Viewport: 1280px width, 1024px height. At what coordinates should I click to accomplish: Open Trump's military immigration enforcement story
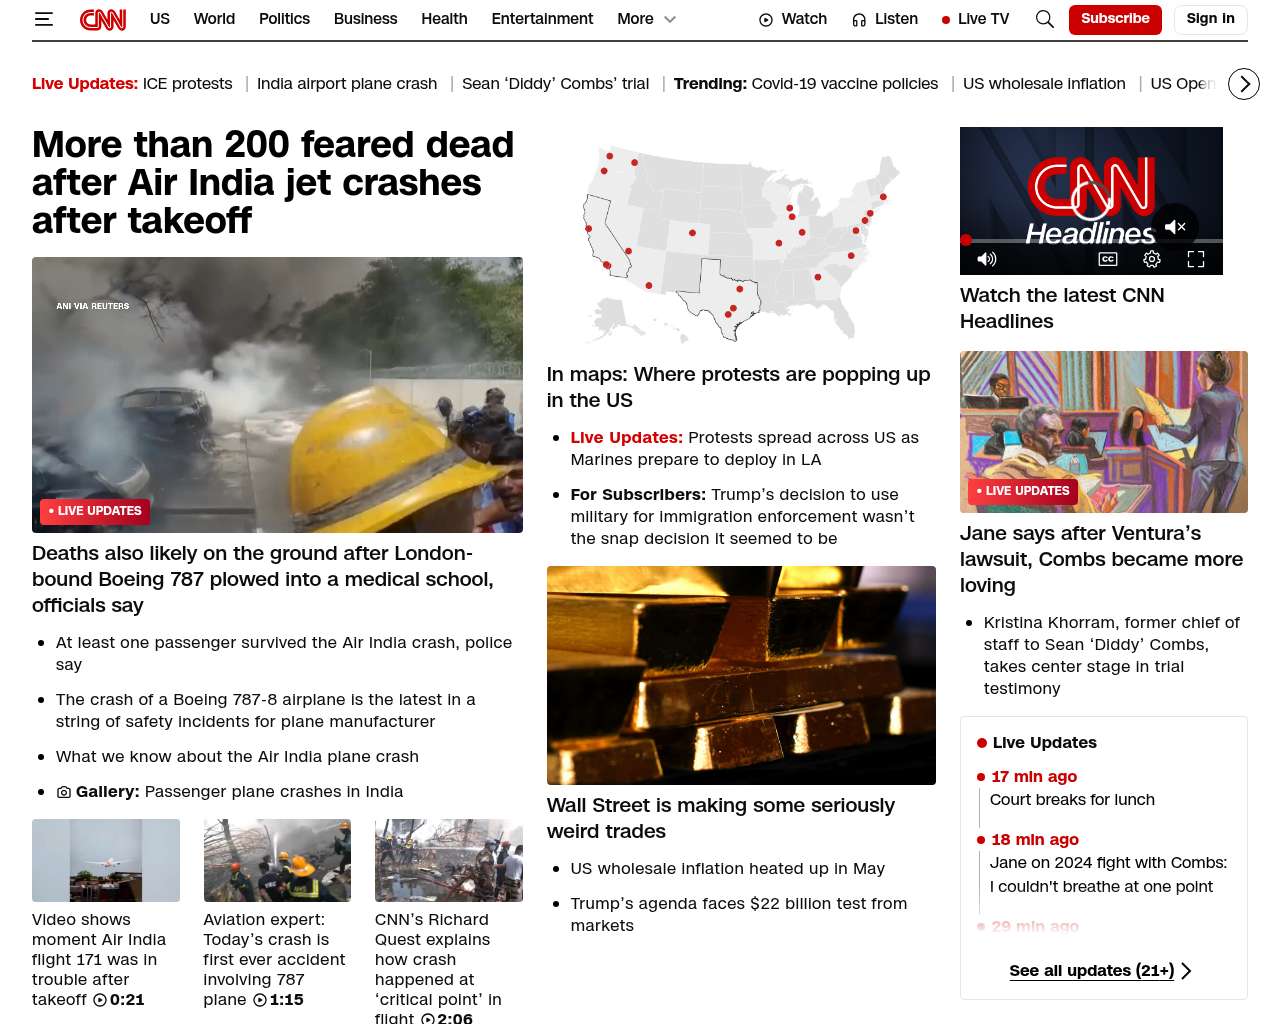[x=743, y=517]
